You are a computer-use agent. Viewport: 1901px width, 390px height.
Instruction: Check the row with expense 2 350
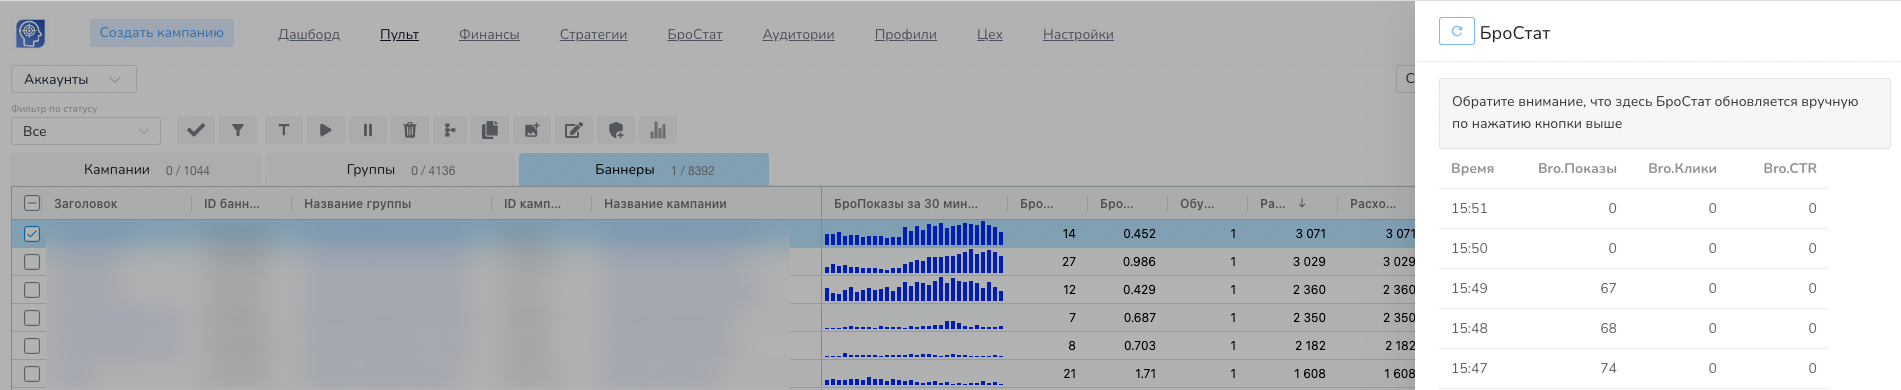click(x=32, y=318)
